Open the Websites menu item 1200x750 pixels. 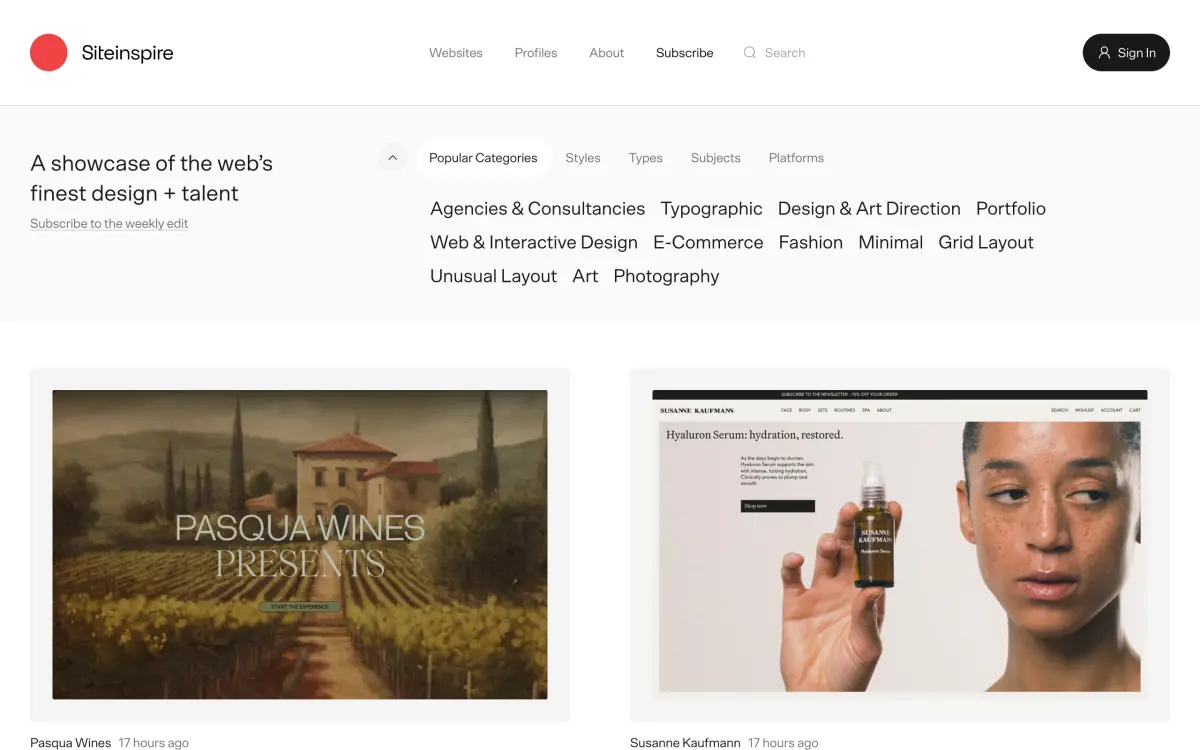pyautogui.click(x=456, y=53)
